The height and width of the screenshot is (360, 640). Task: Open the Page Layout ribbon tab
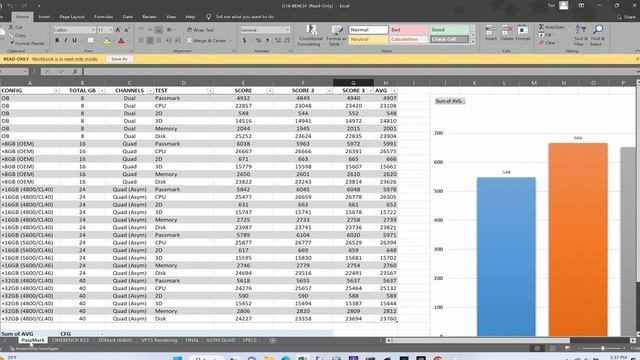click(x=72, y=17)
